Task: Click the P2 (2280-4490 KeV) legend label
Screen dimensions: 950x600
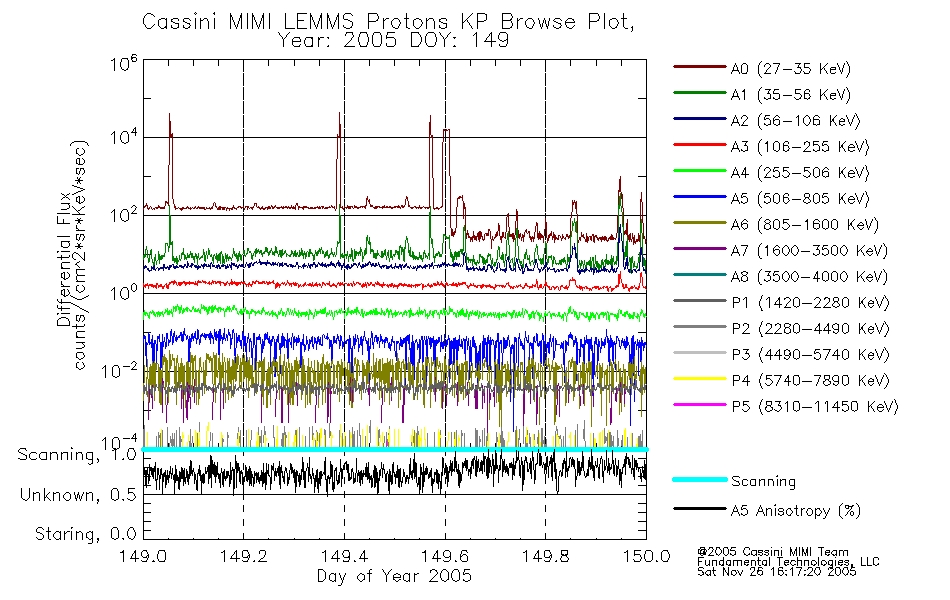Action: coord(810,329)
